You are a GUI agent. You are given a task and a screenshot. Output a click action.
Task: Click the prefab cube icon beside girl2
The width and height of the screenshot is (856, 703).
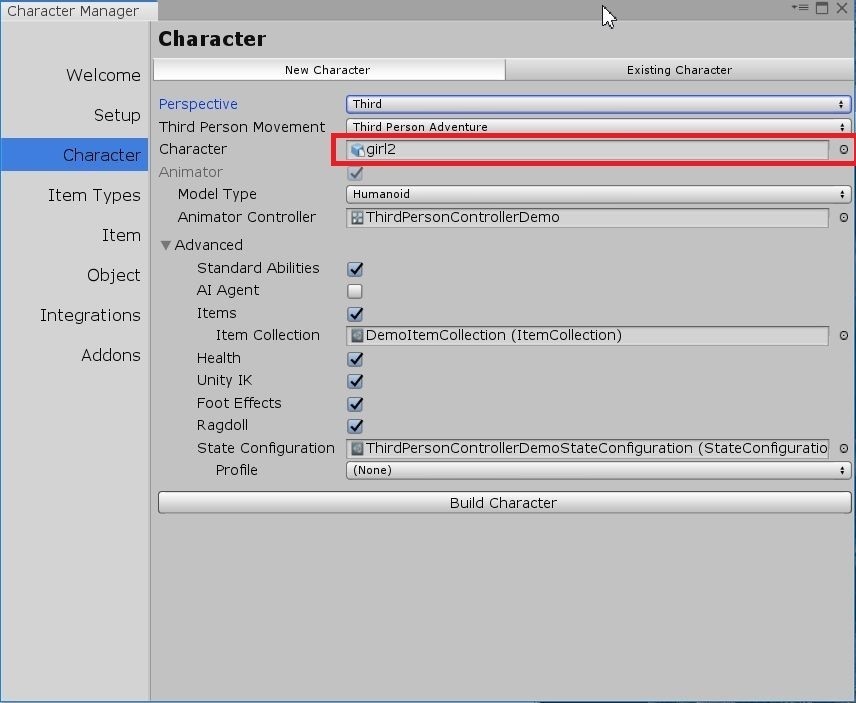[357, 149]
